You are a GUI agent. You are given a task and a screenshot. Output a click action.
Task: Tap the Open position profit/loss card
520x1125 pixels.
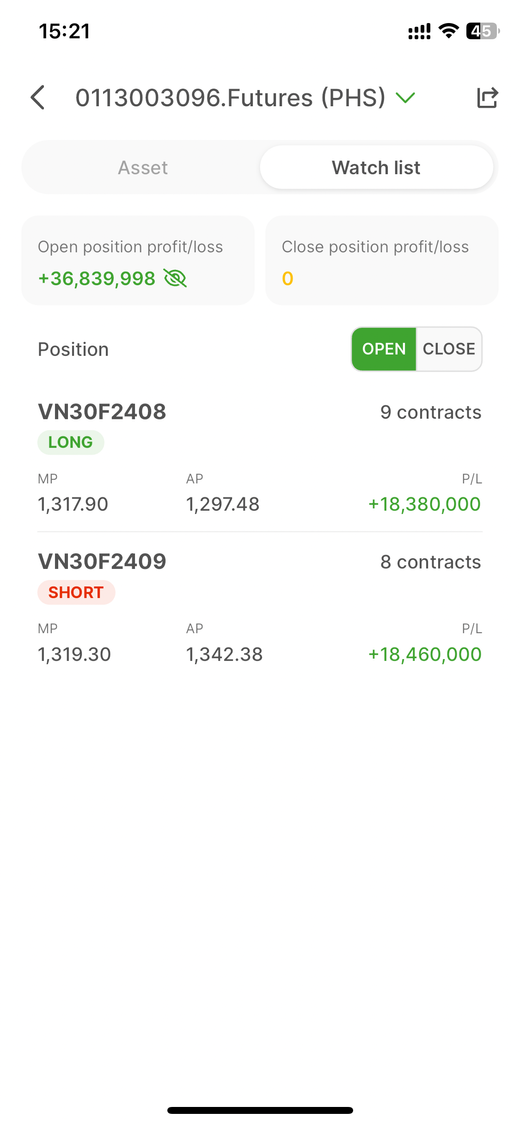tap(138, 260)
